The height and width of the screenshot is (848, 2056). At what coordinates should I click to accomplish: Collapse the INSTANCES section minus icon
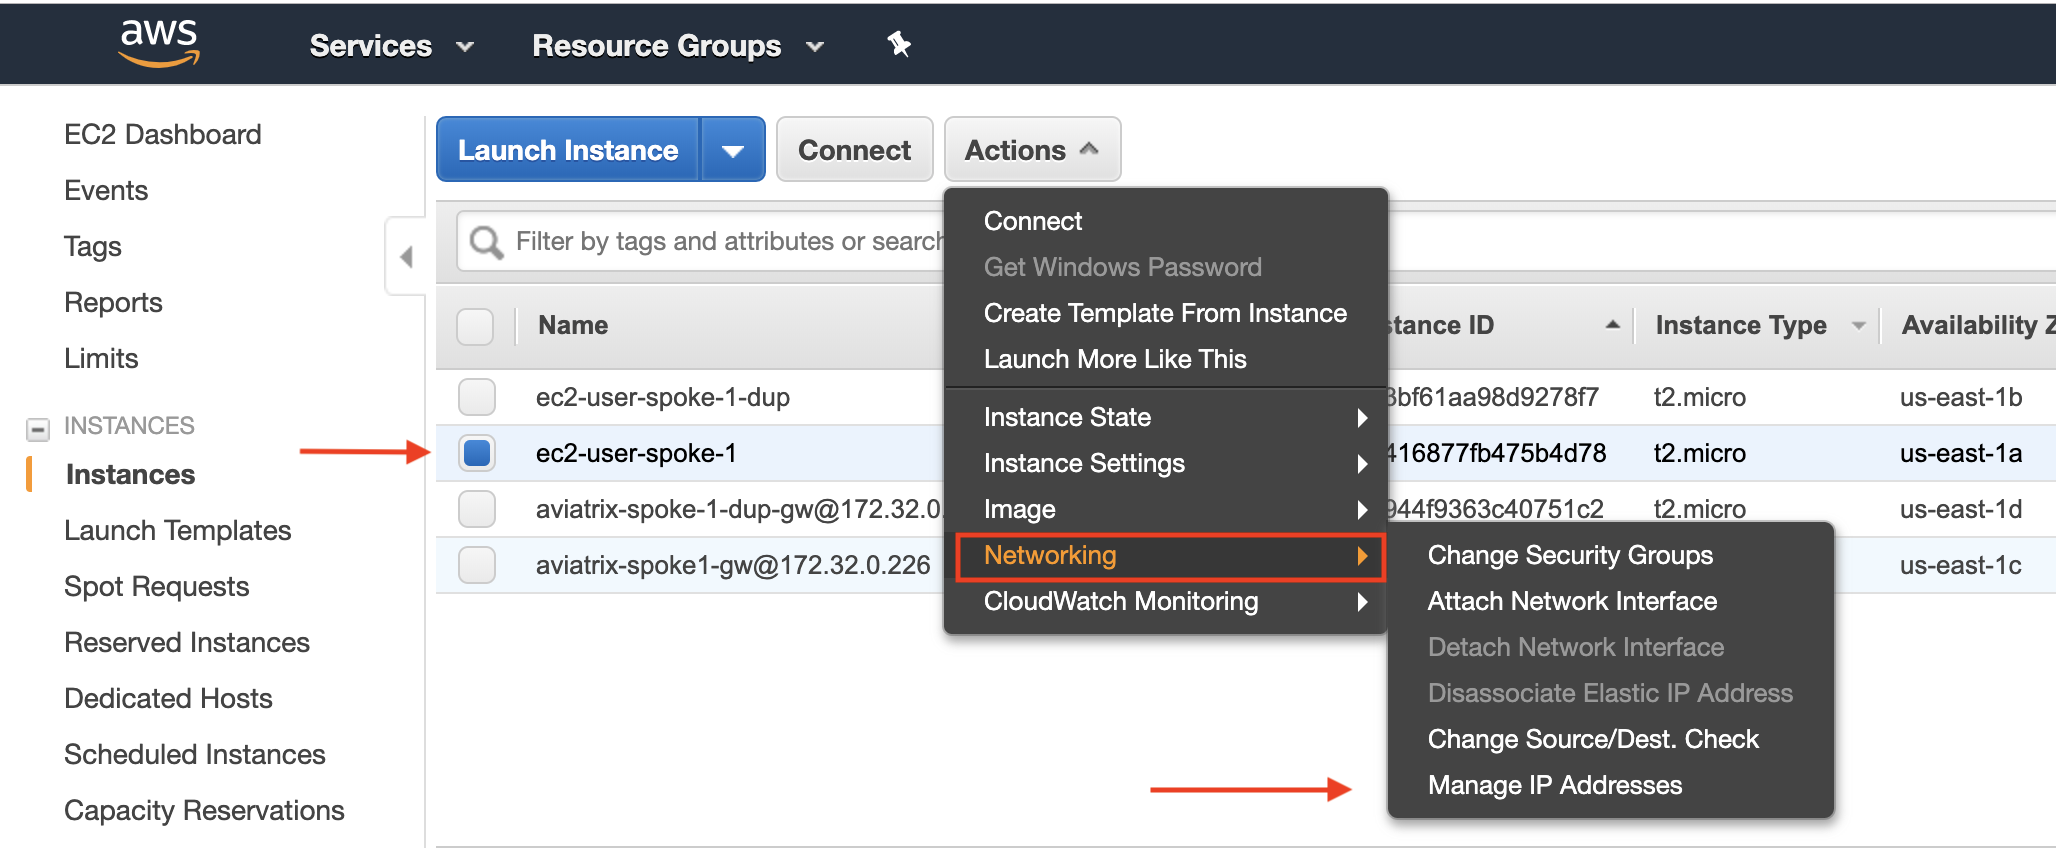pos(38,429)
